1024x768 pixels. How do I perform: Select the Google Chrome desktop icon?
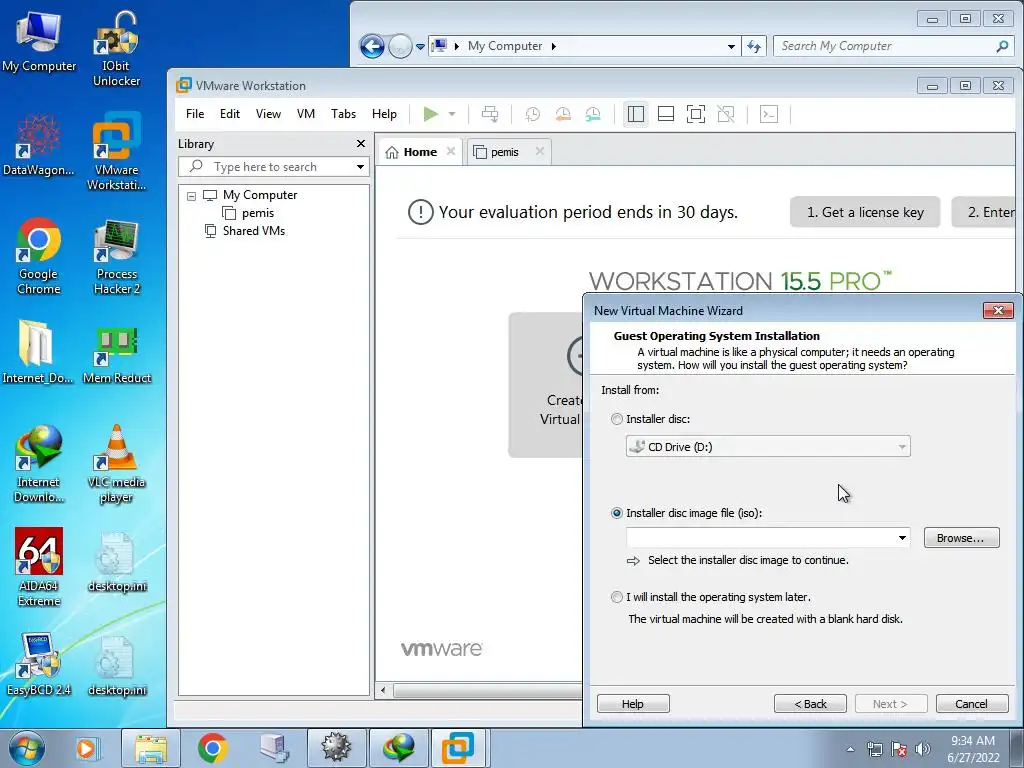[x=39, y=257]
